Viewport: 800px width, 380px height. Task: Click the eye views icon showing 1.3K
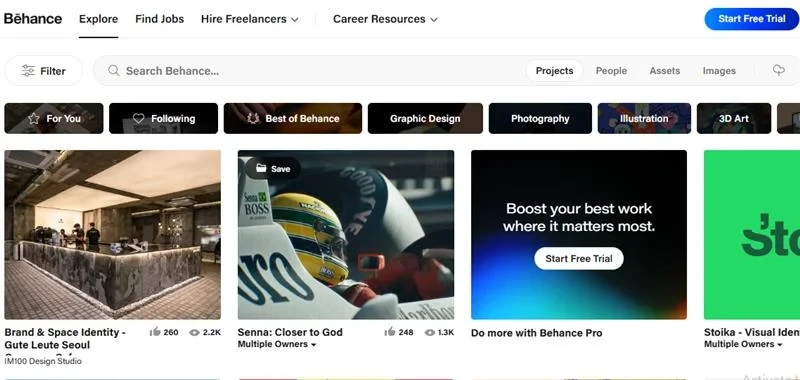click(x=430, y=333)
